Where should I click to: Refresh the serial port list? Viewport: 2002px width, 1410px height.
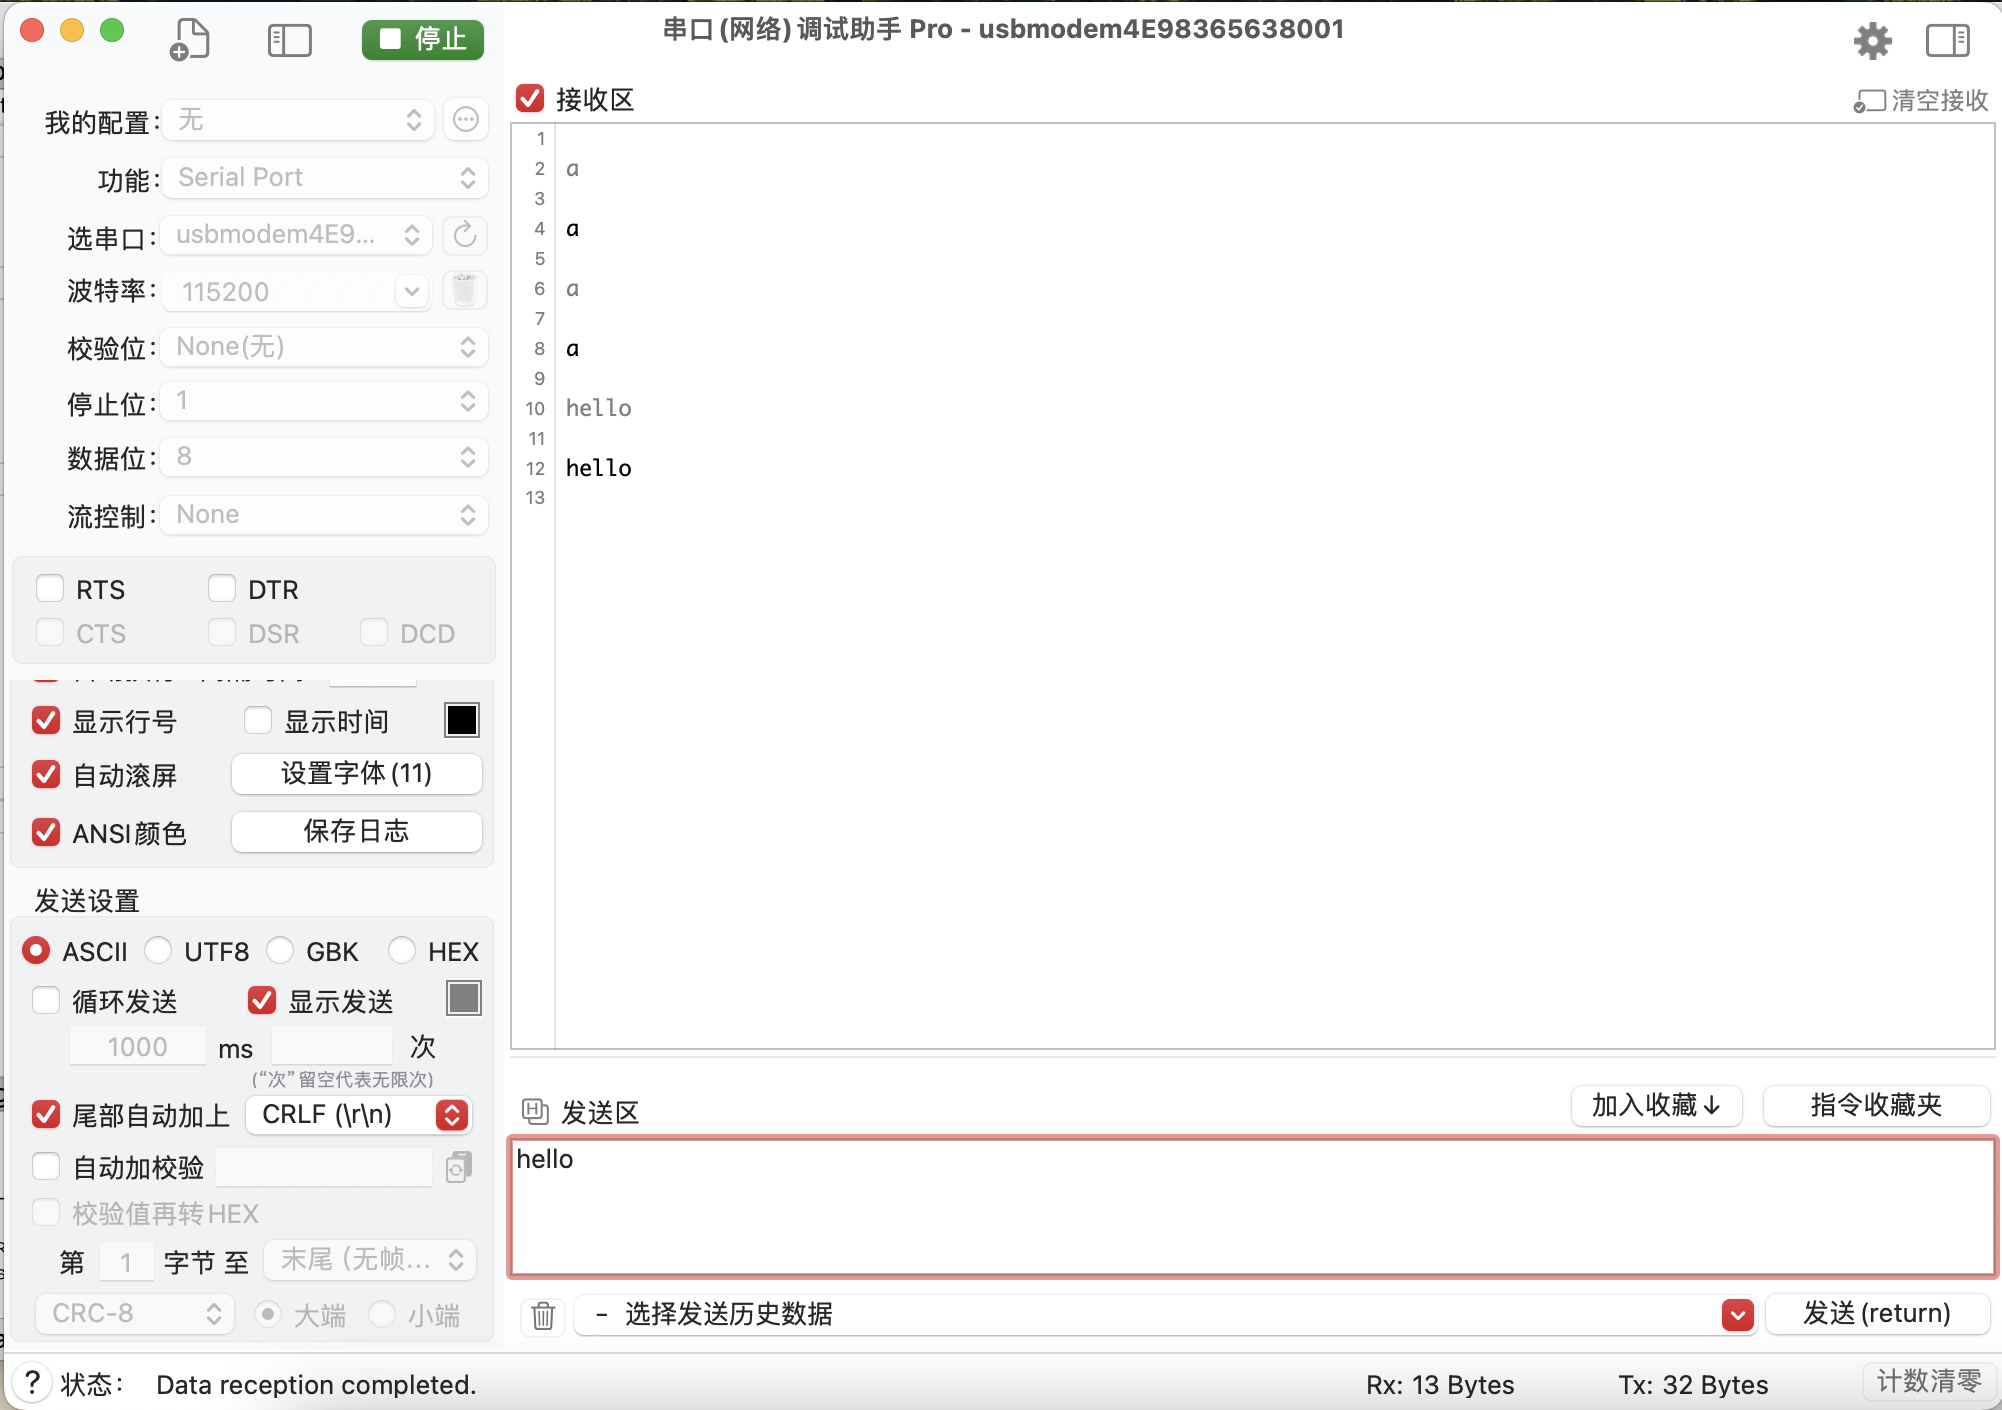[x=465, y=235]
